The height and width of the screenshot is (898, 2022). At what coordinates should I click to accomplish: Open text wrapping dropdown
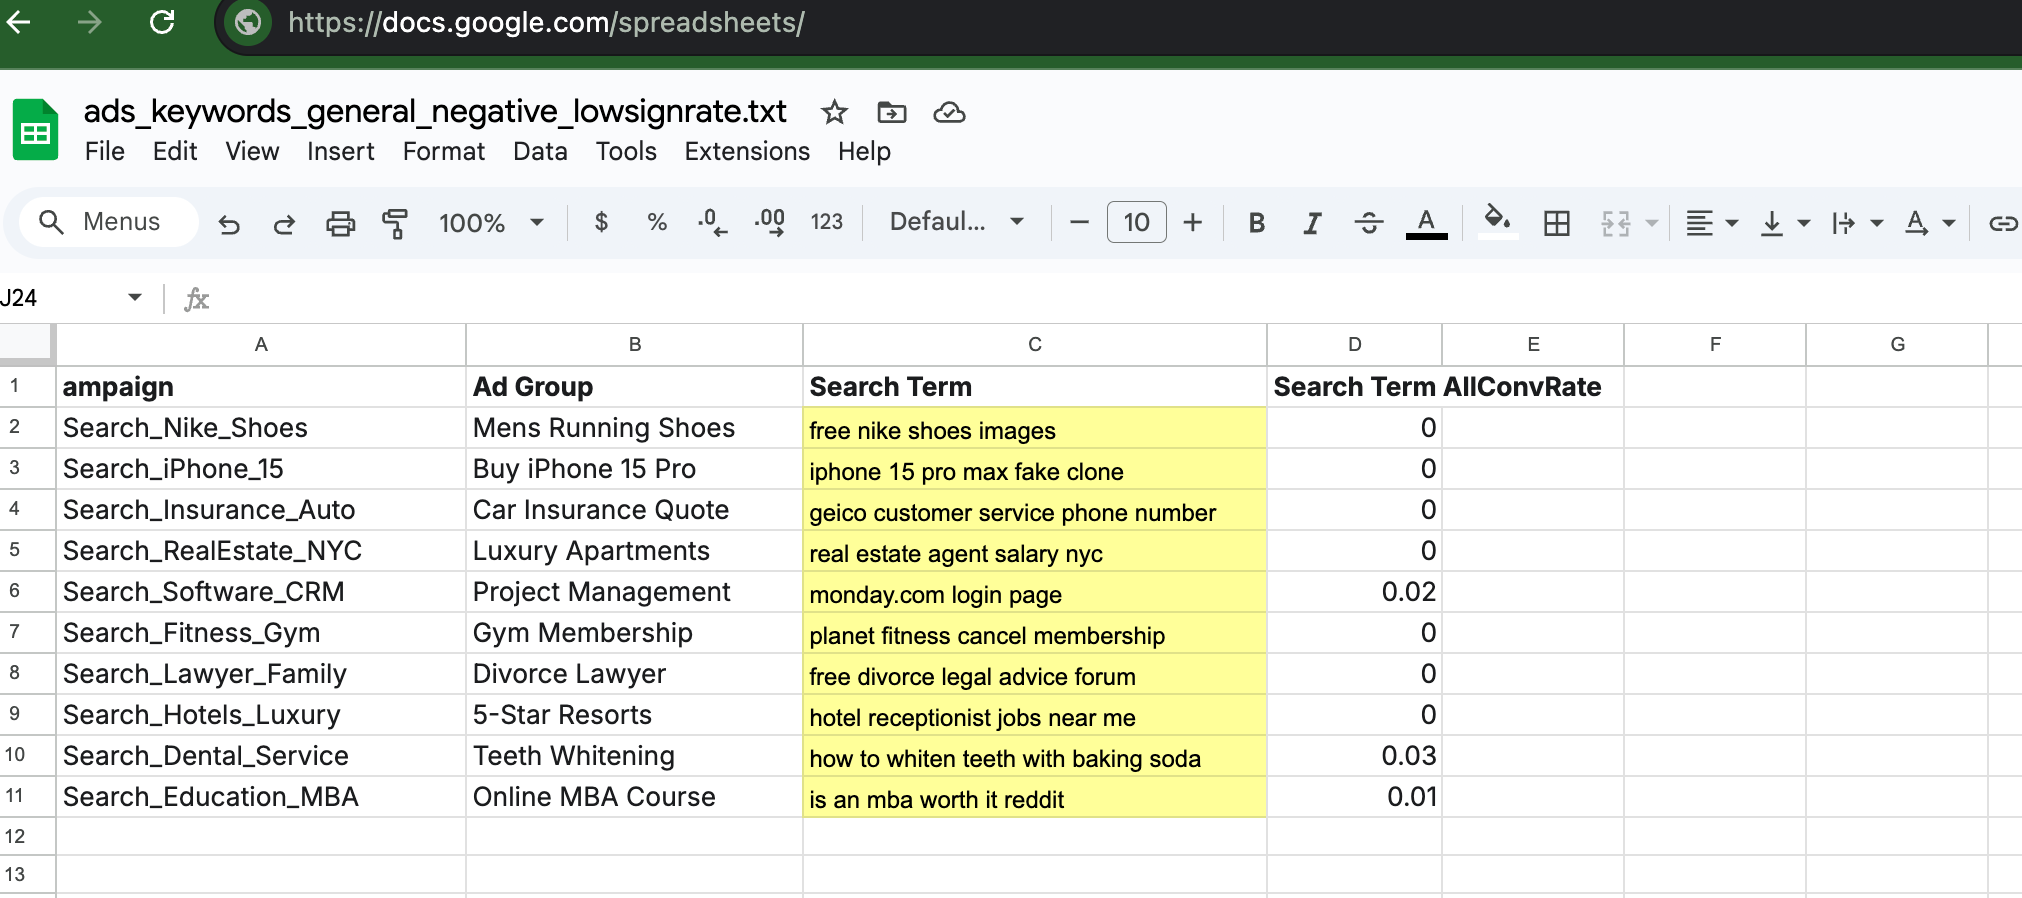(1857, 223)
